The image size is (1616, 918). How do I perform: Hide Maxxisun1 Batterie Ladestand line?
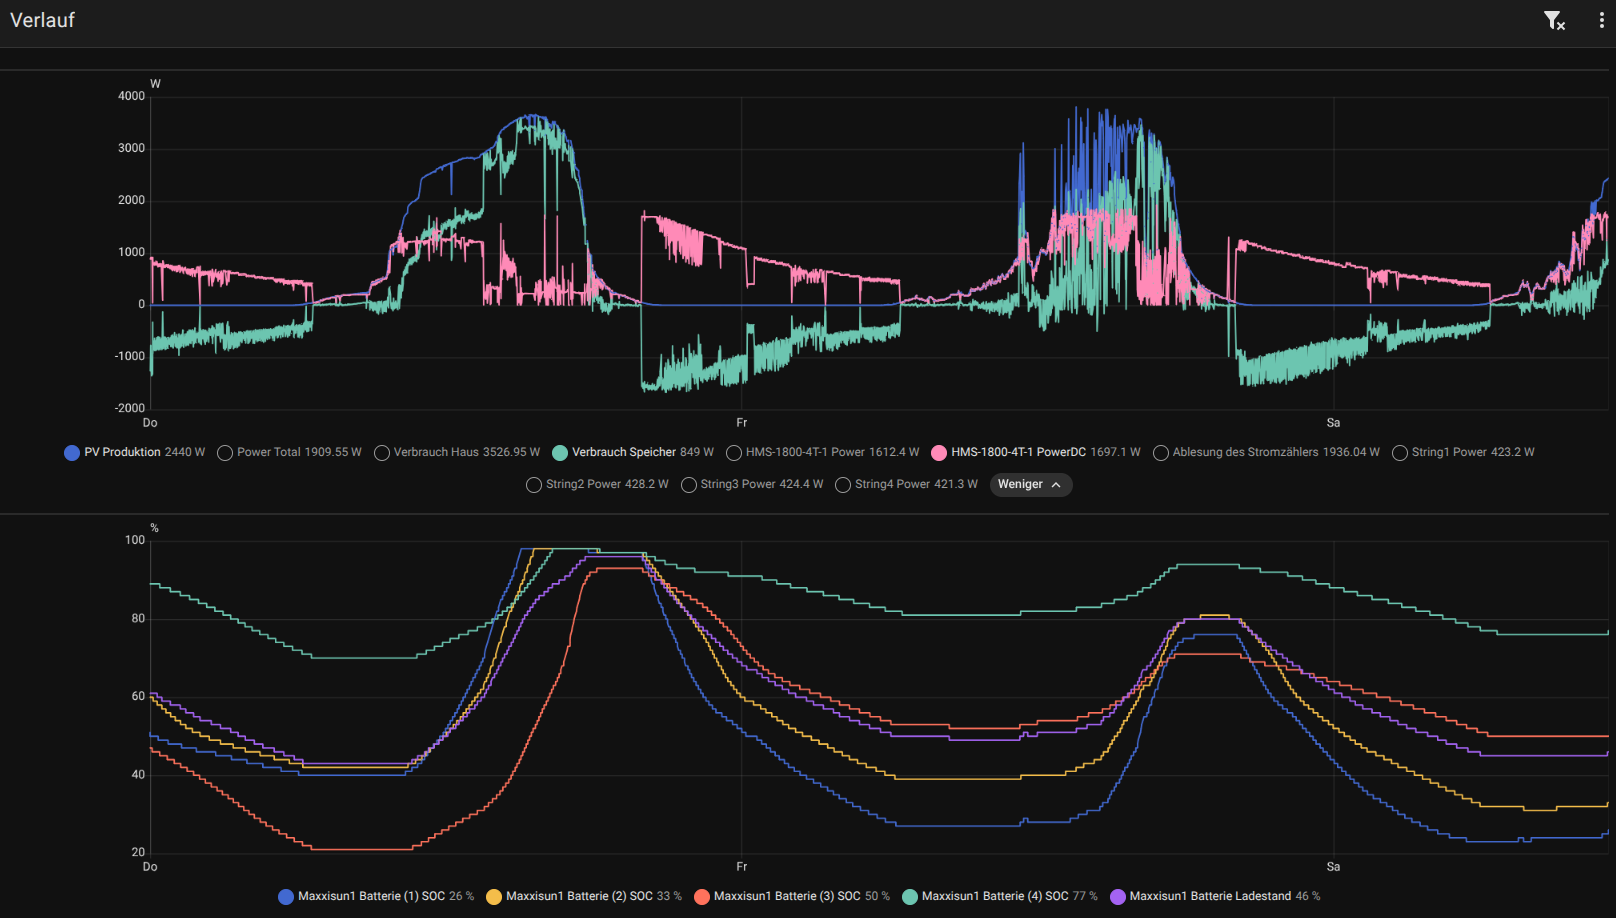1215,897
